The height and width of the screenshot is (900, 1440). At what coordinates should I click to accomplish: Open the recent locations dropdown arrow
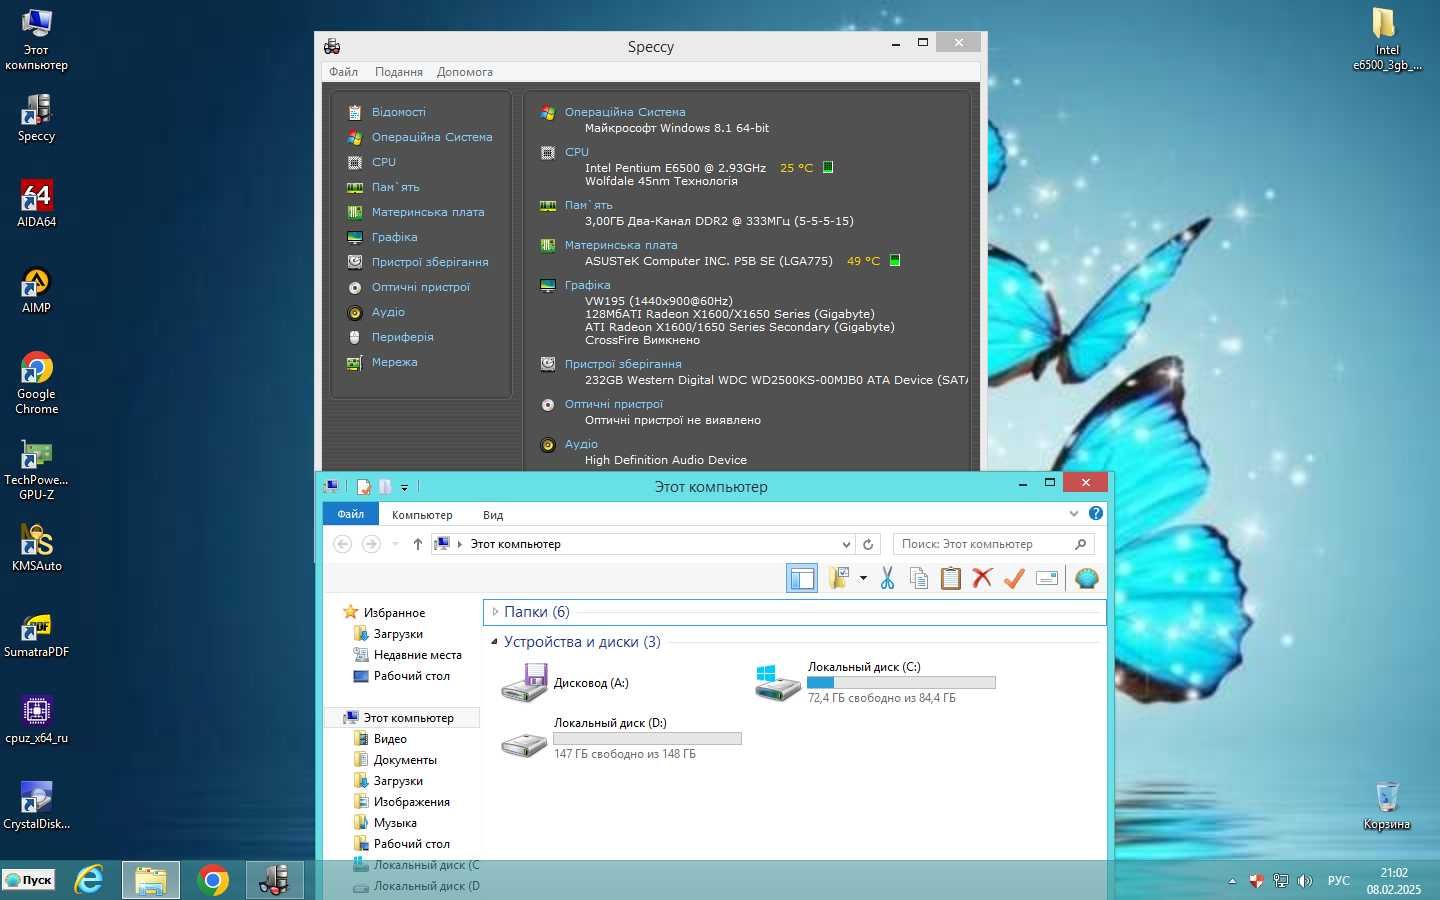395,544
